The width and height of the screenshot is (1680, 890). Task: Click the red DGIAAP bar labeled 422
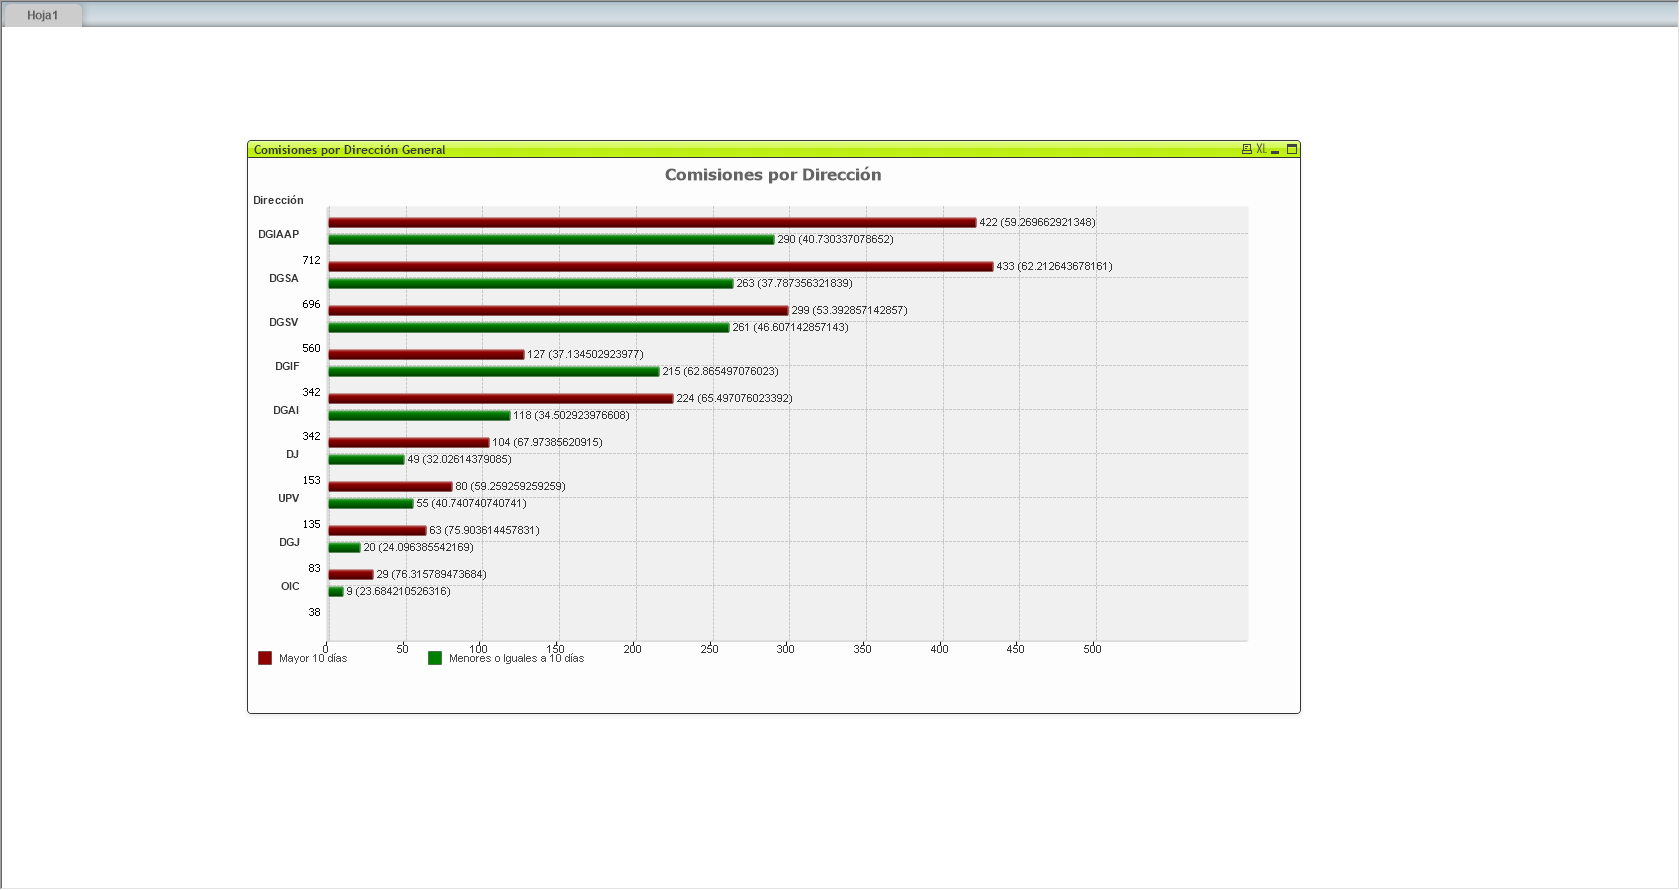(x=652, y=222)
